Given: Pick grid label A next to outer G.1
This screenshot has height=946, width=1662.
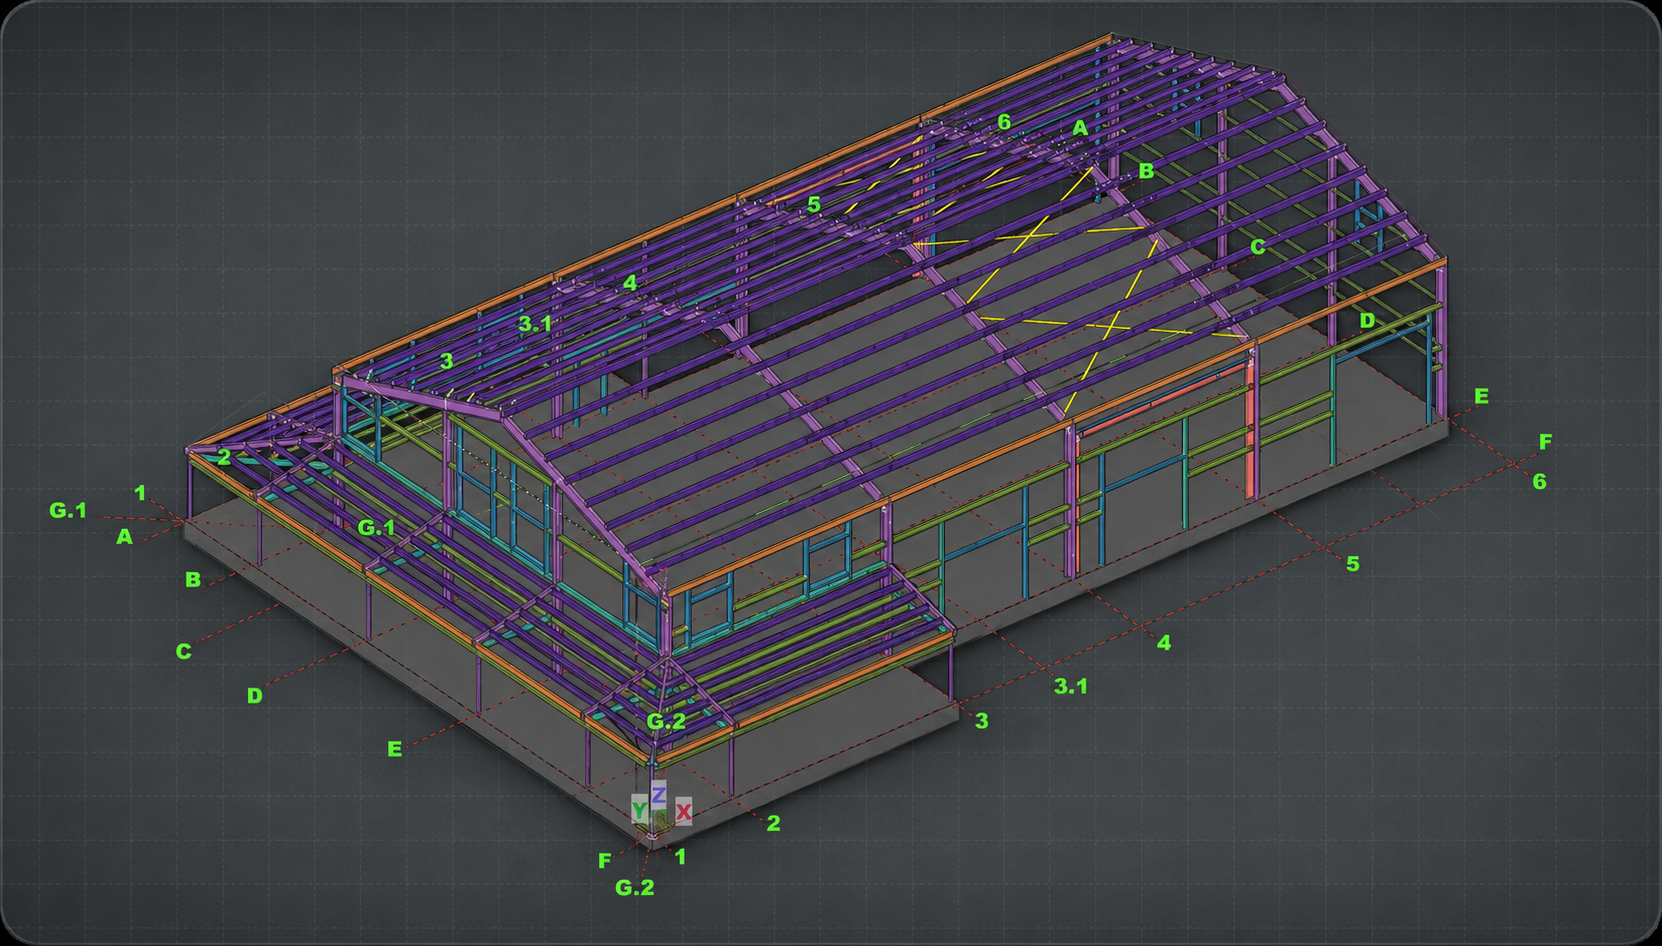Looking at the screenshot, I should [124, 537].
